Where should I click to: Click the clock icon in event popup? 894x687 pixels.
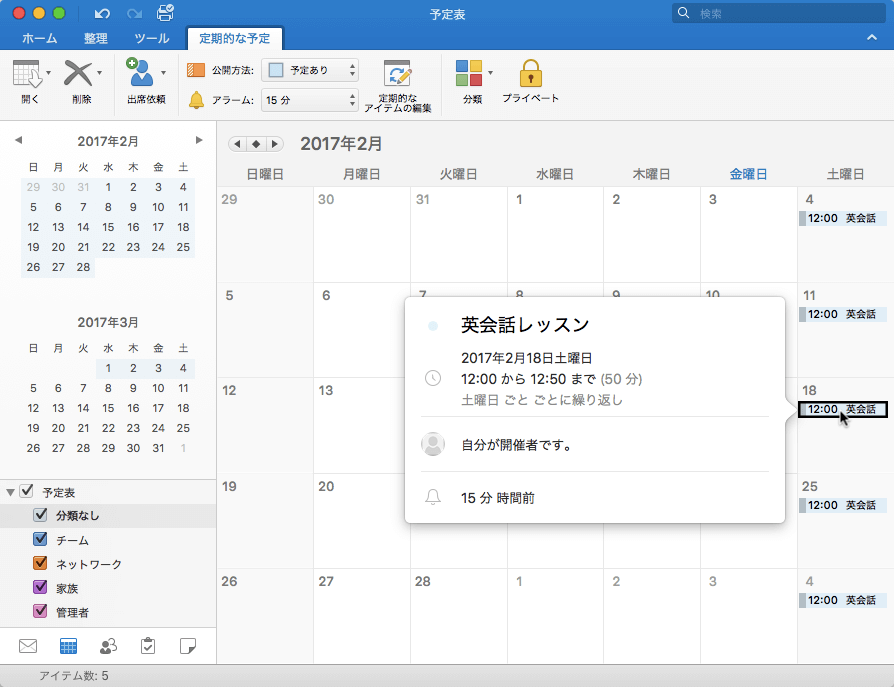[433, 378]
